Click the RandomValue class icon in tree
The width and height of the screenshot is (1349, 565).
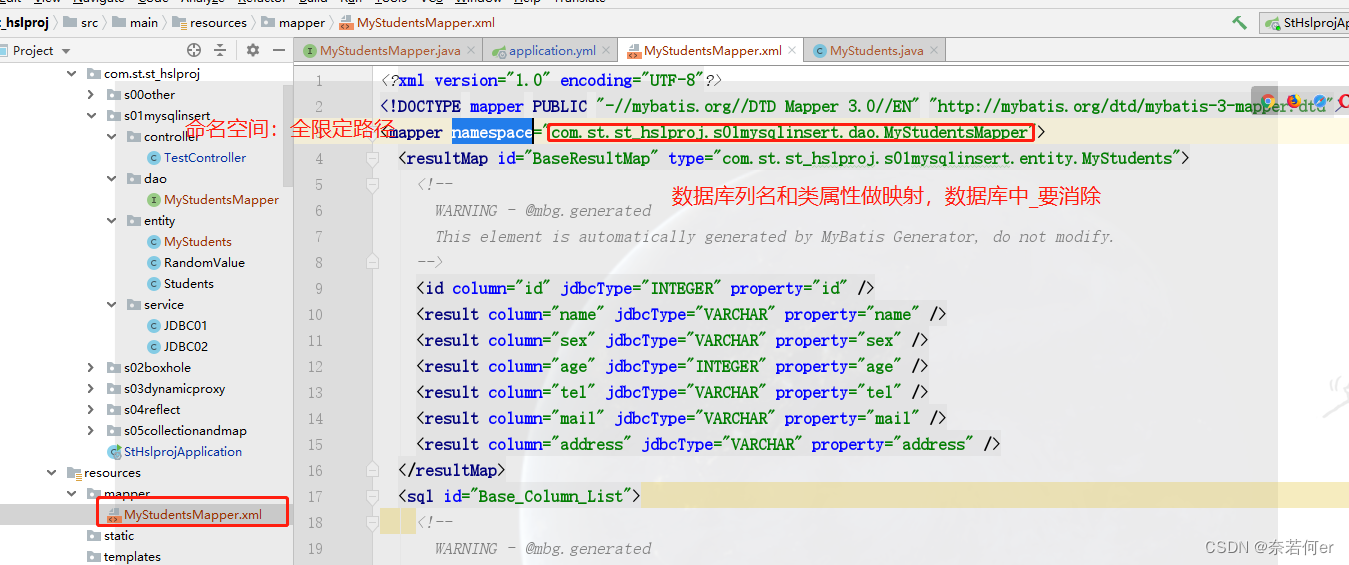click(154, 263)
